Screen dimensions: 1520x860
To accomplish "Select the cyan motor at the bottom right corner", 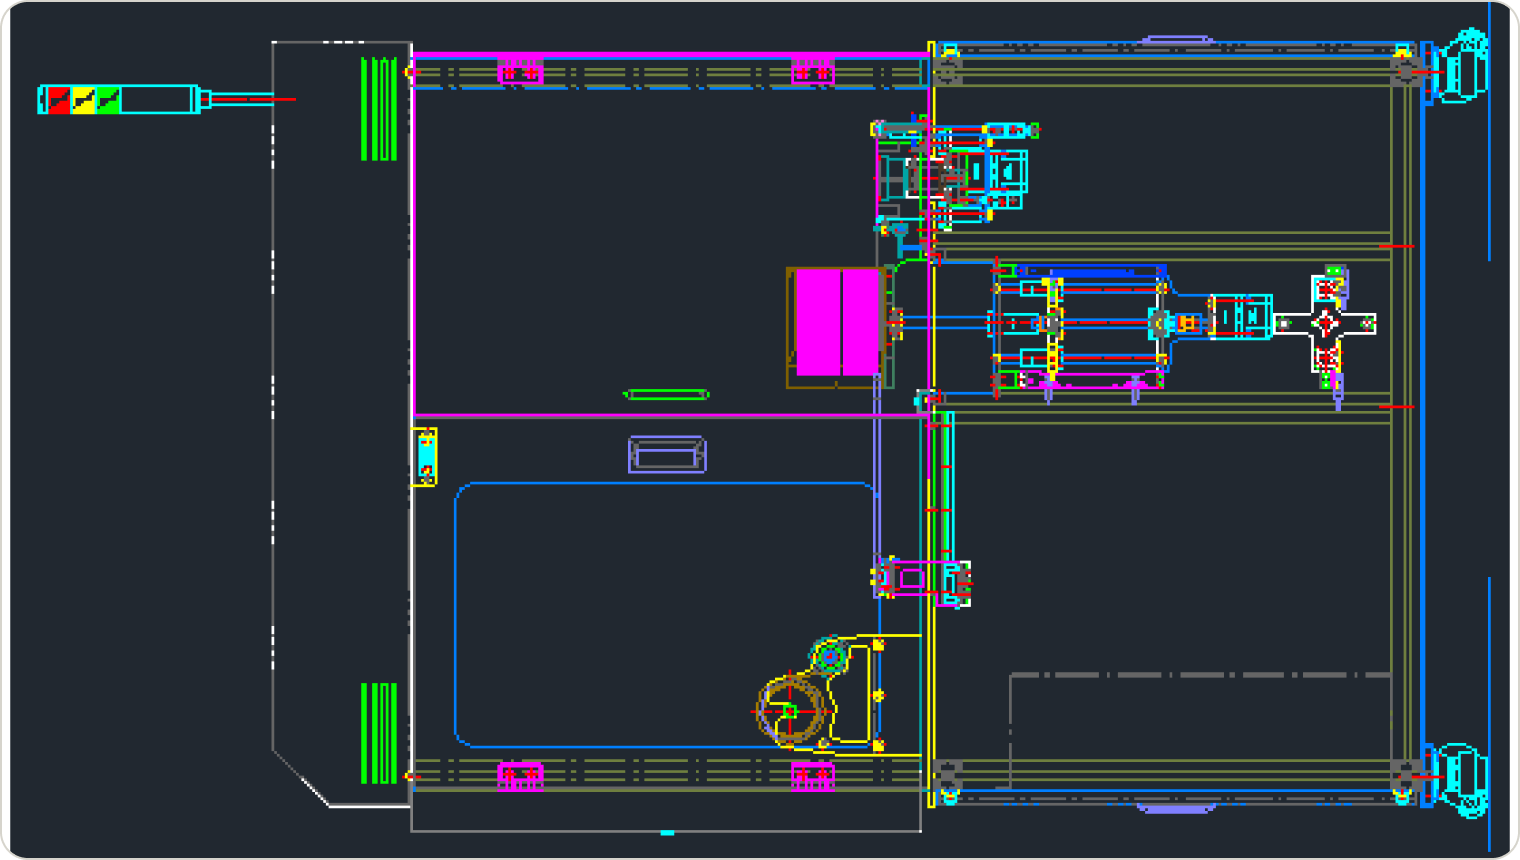I will 1461,780.
